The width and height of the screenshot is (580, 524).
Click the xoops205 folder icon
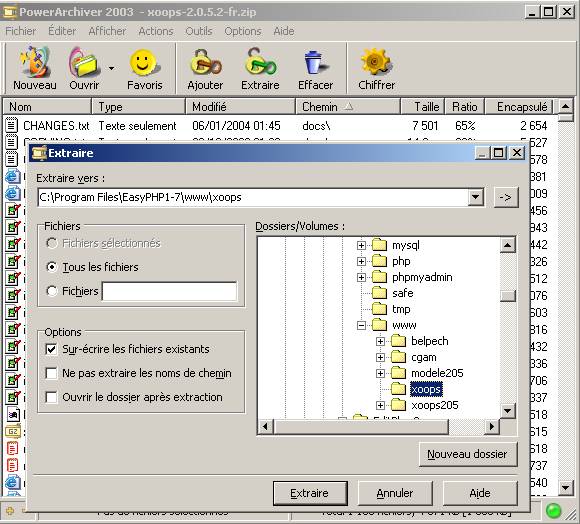[x=398, y=405]
